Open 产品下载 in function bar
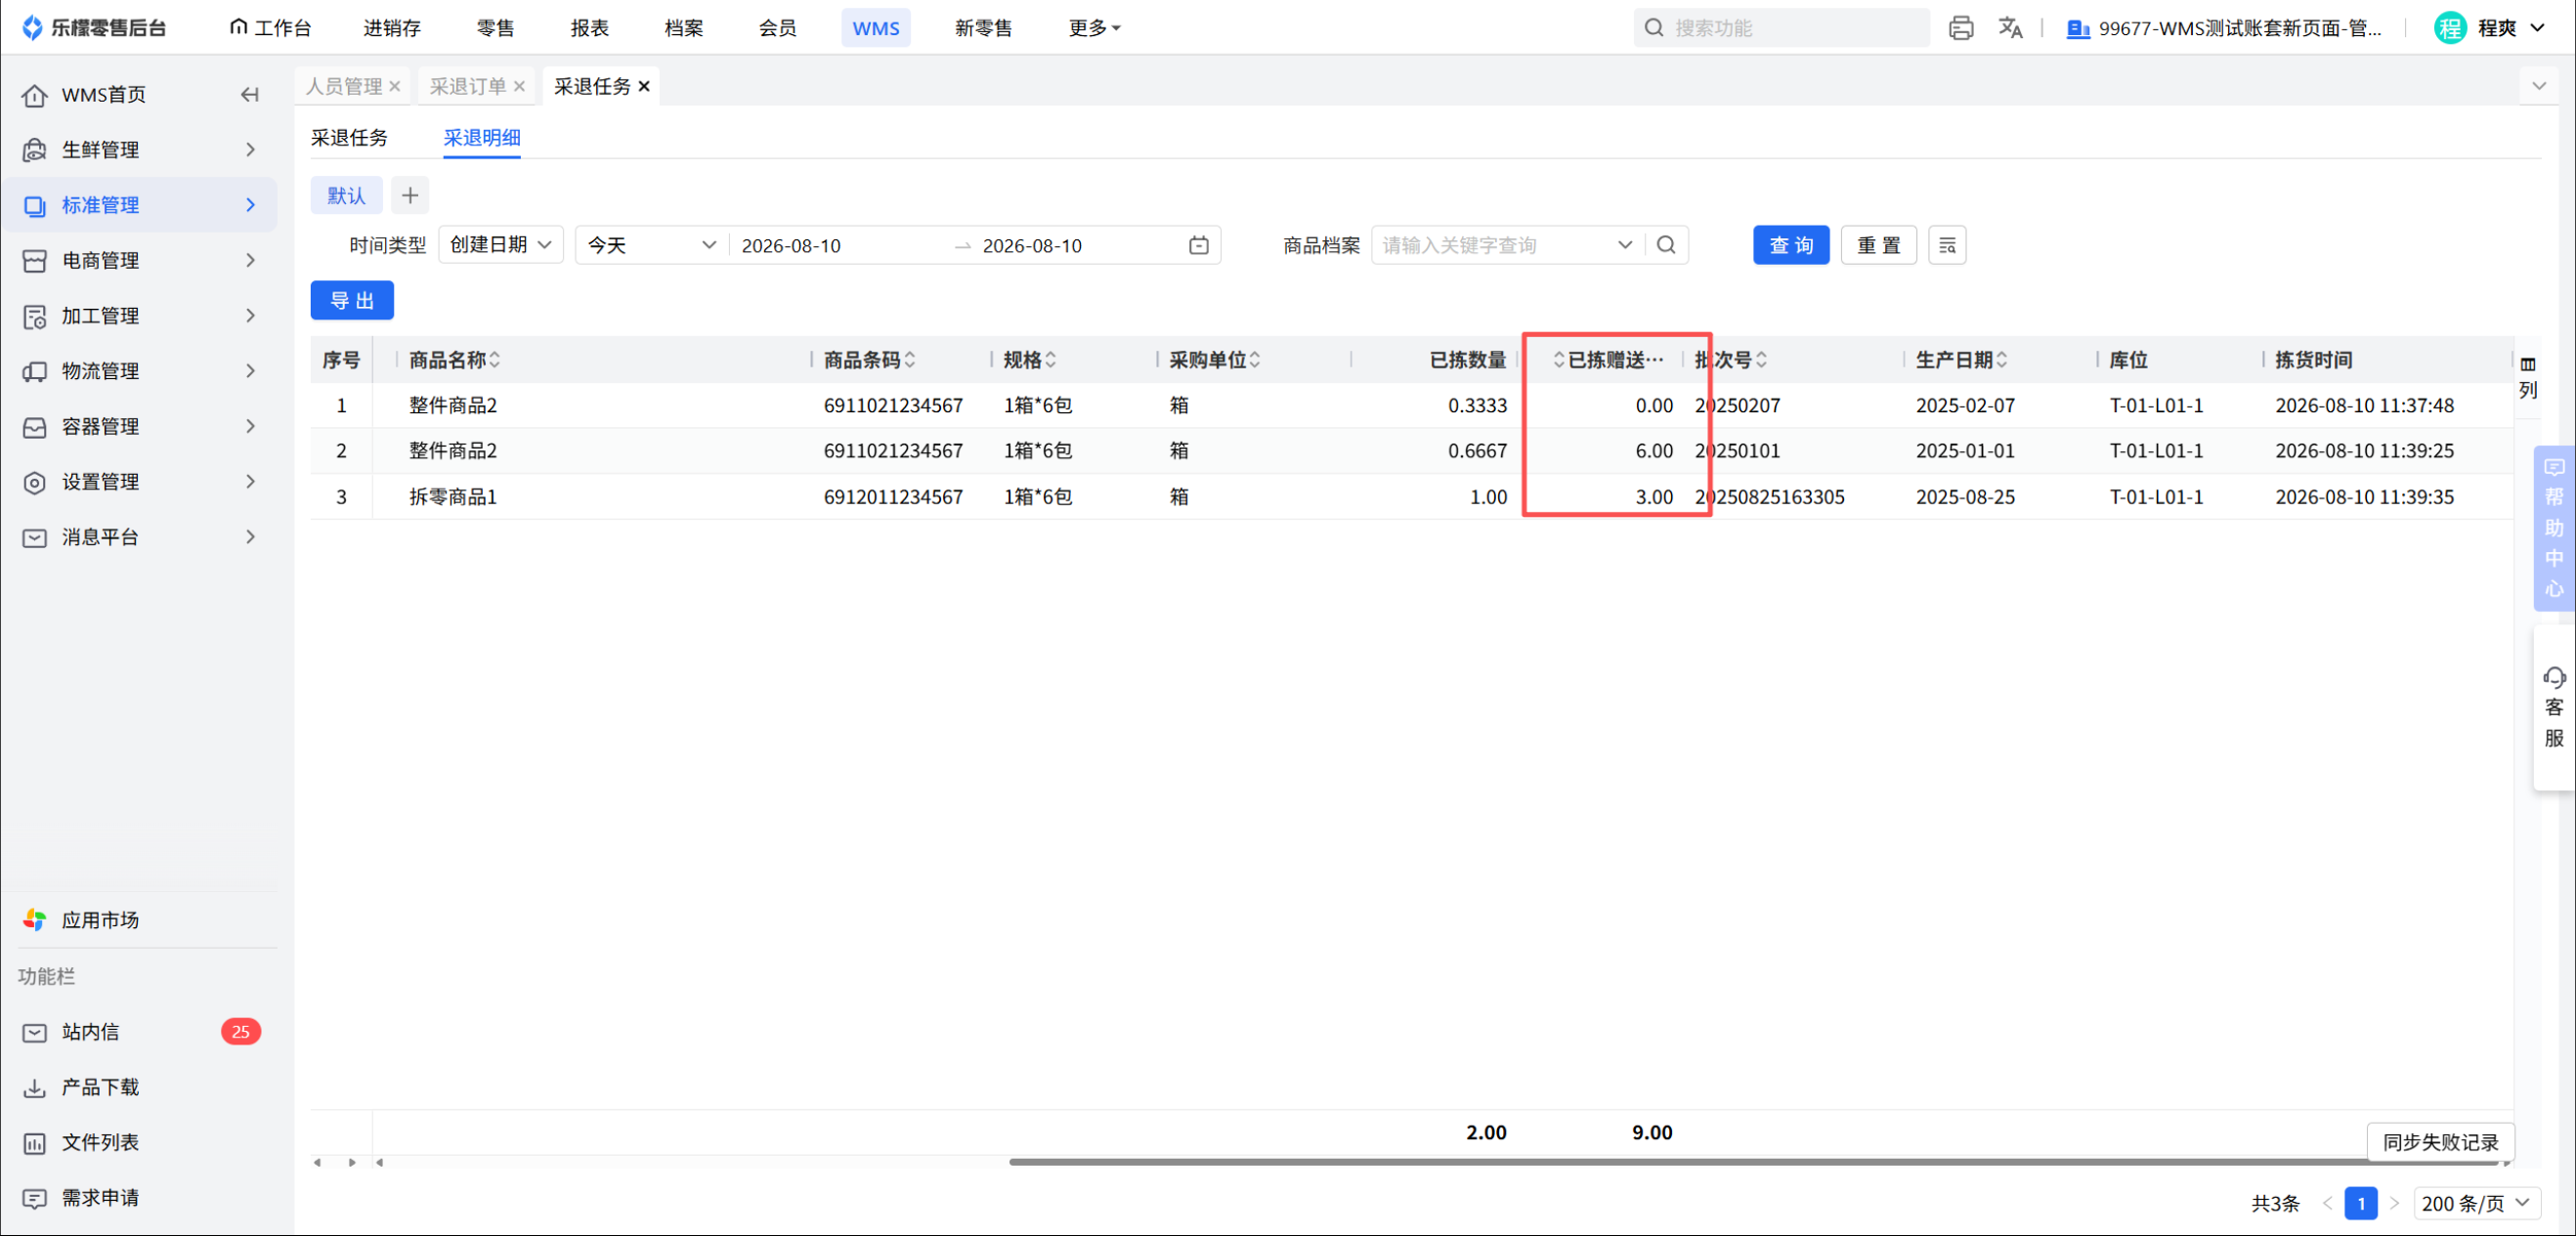Screen dimensions: 2576x1236 (100, 1087)
